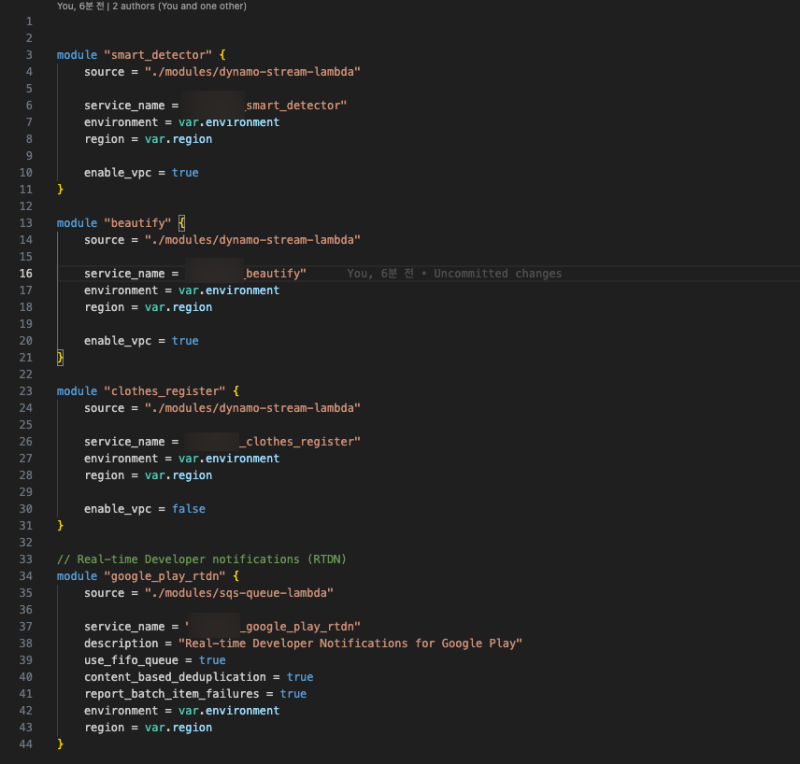The width and height of the screenshot is (800, 764).
Task: Click the sqs-queue-lambda source path string
Action: click(239, 593)
